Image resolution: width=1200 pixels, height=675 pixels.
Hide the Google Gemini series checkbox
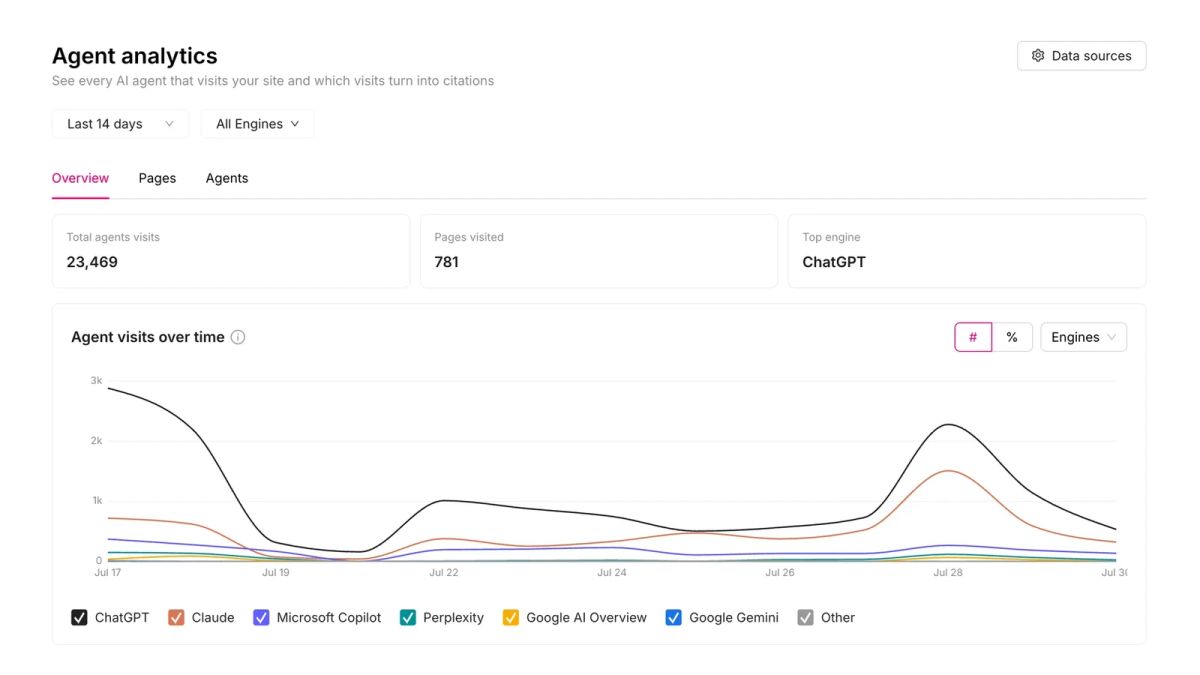click(674, 617)
